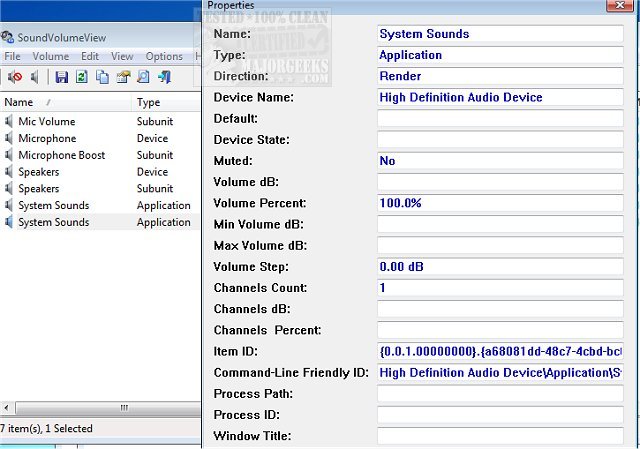640x449 pixels.
Task: Click the Device Name value field
Action: pyautogui.click(x=499, y=98)
